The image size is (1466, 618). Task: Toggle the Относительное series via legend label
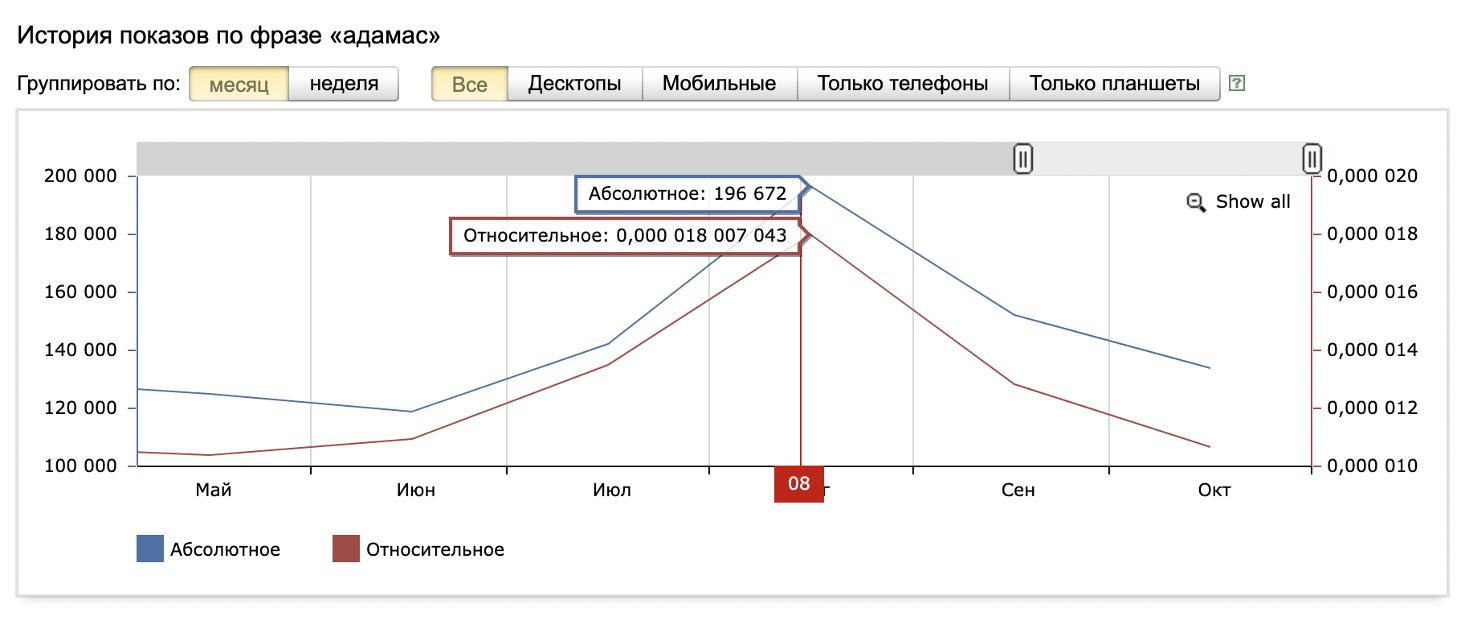[435, 549]
